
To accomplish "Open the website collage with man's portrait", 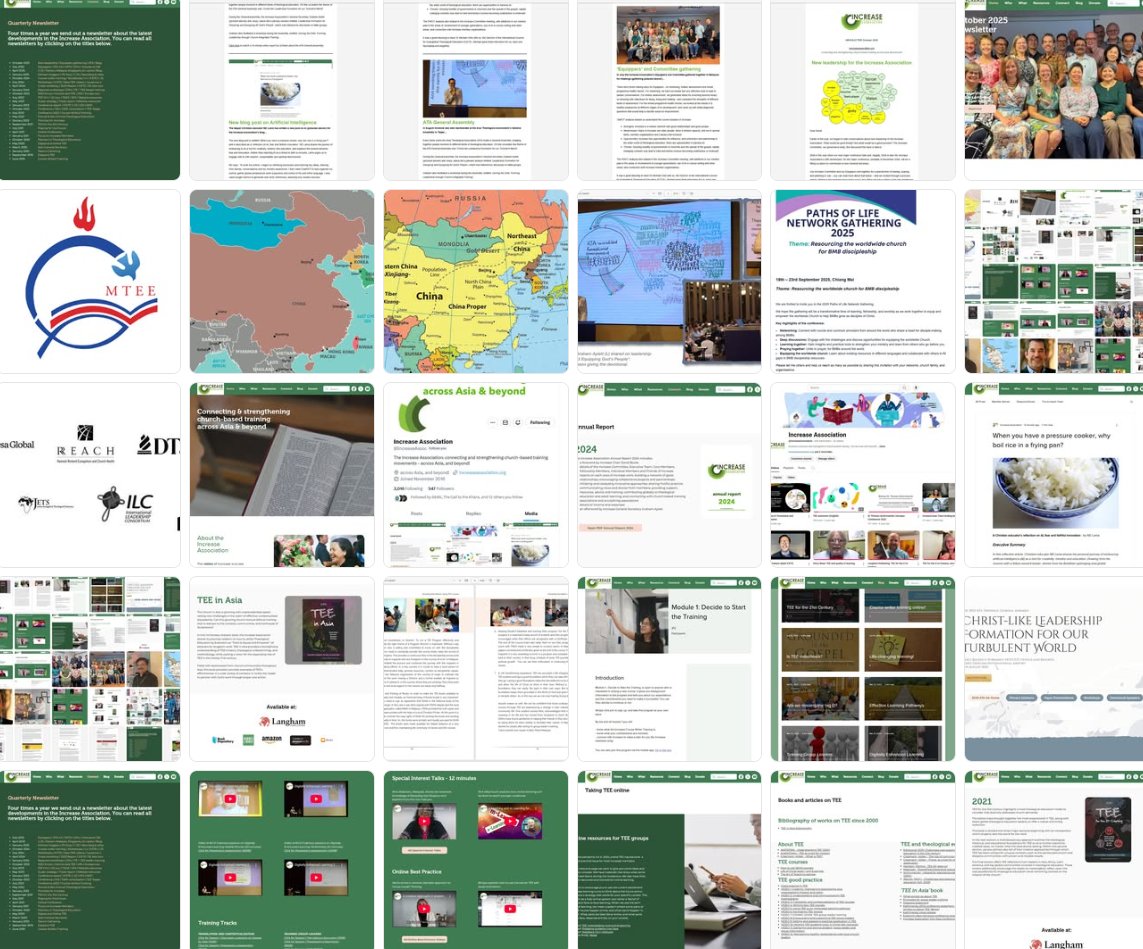I will click(x=1054, y=281).
